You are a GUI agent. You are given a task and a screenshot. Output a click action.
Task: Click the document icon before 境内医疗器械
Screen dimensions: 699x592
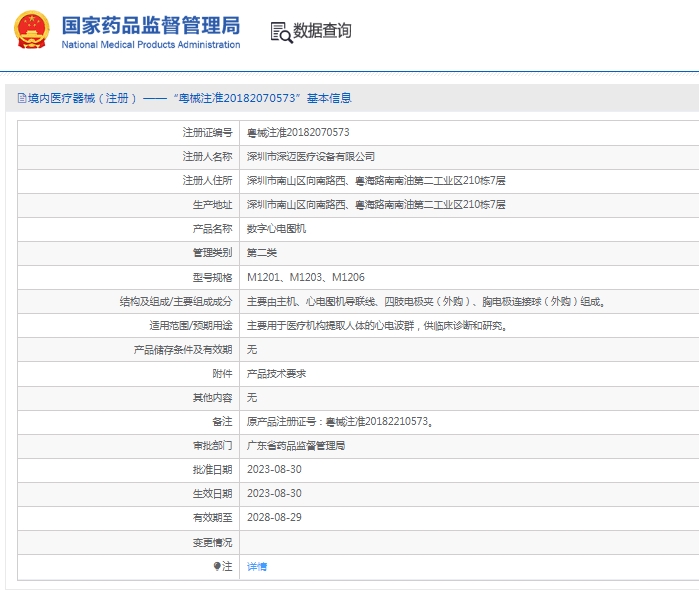(22, 98)
